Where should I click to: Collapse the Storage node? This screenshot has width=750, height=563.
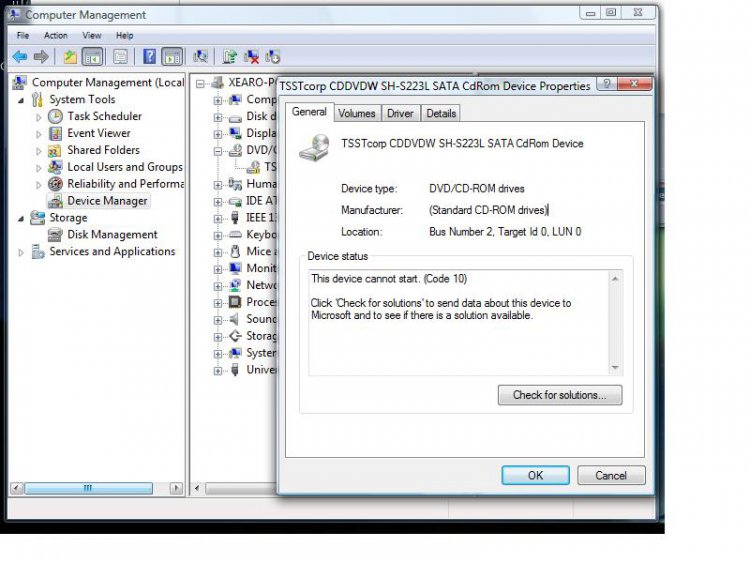21,219
